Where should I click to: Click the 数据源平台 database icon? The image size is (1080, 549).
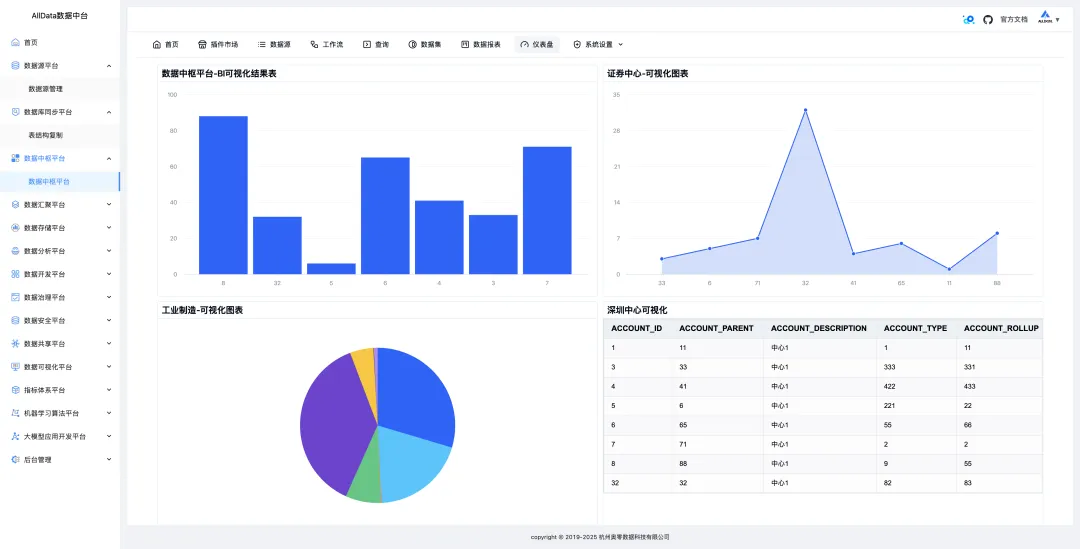(x=15, y=65)
